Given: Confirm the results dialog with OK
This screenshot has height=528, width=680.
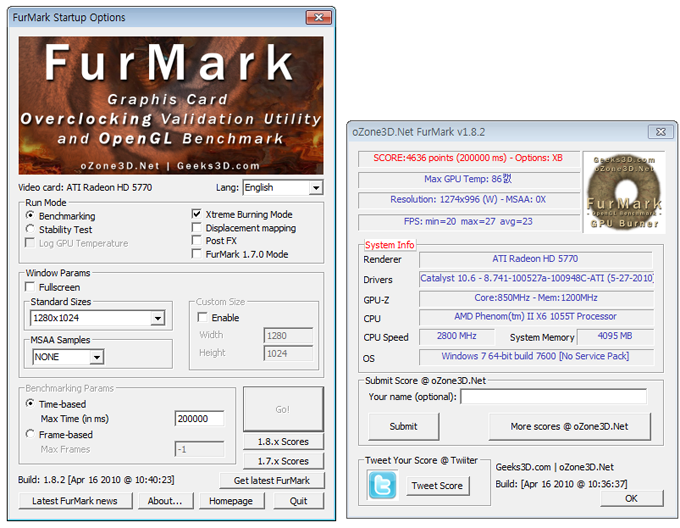Looking at the screenshot, I should pyautogui.click(x=631, y=499).
